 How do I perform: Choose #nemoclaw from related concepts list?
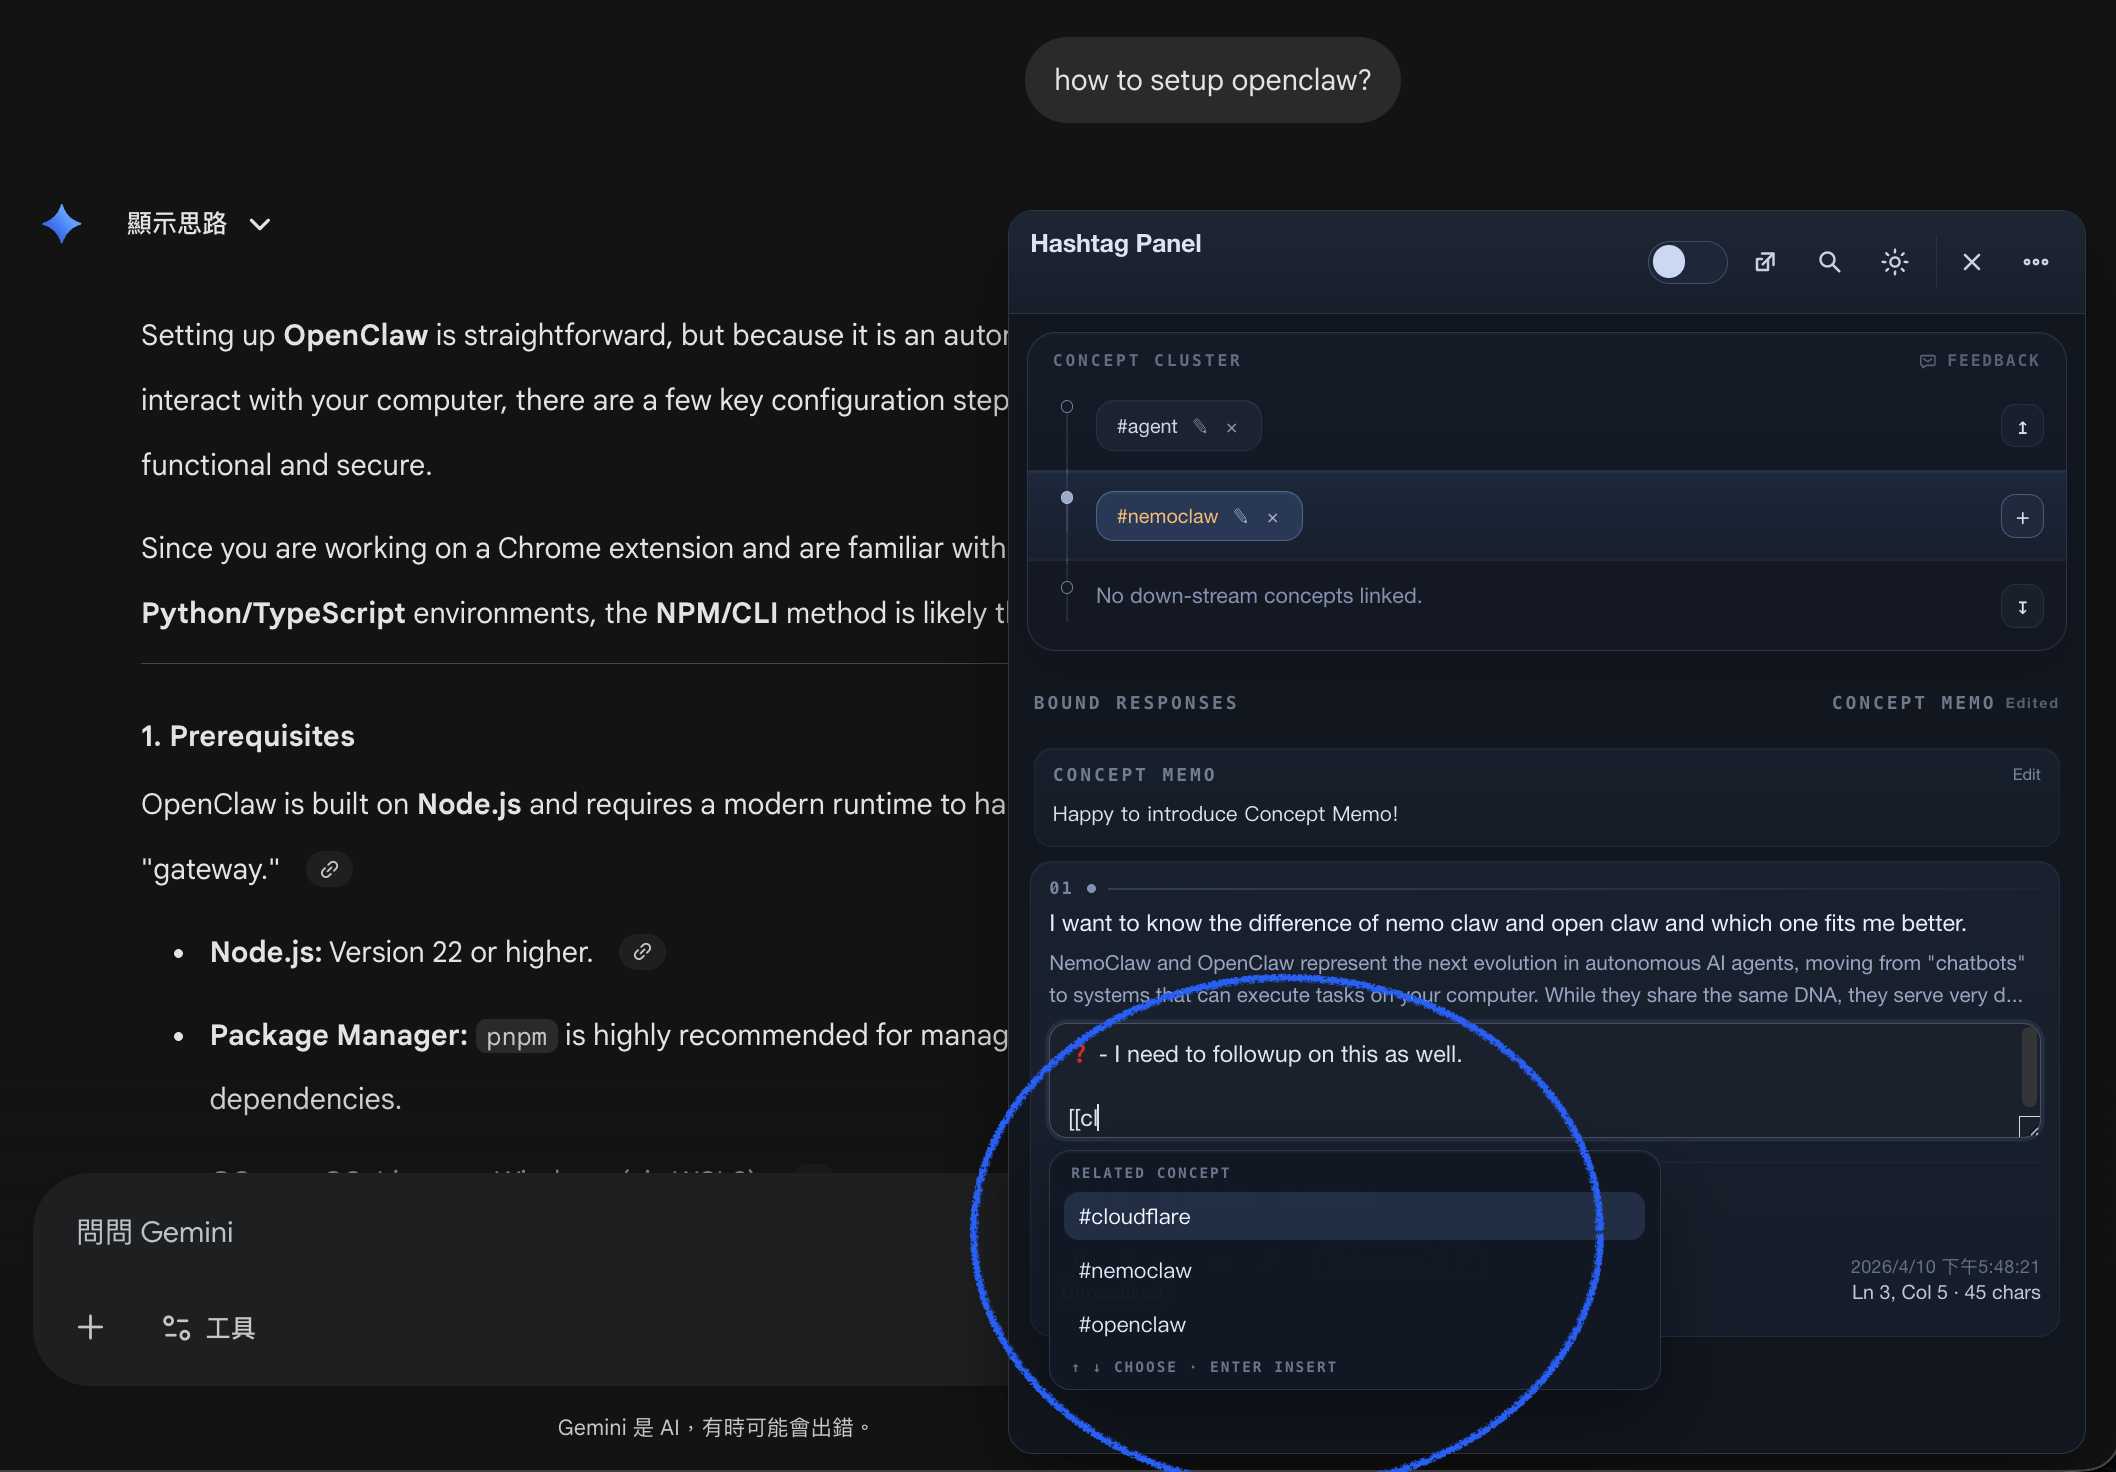point(1354,1270)
